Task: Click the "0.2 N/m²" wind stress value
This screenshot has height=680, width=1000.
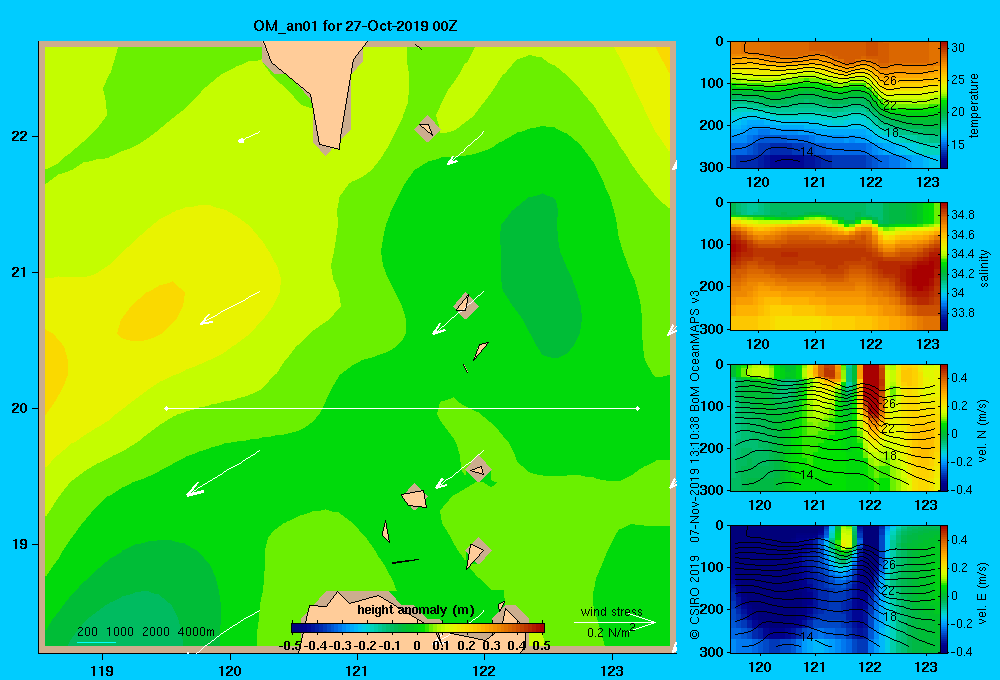Action: point(611,632)
